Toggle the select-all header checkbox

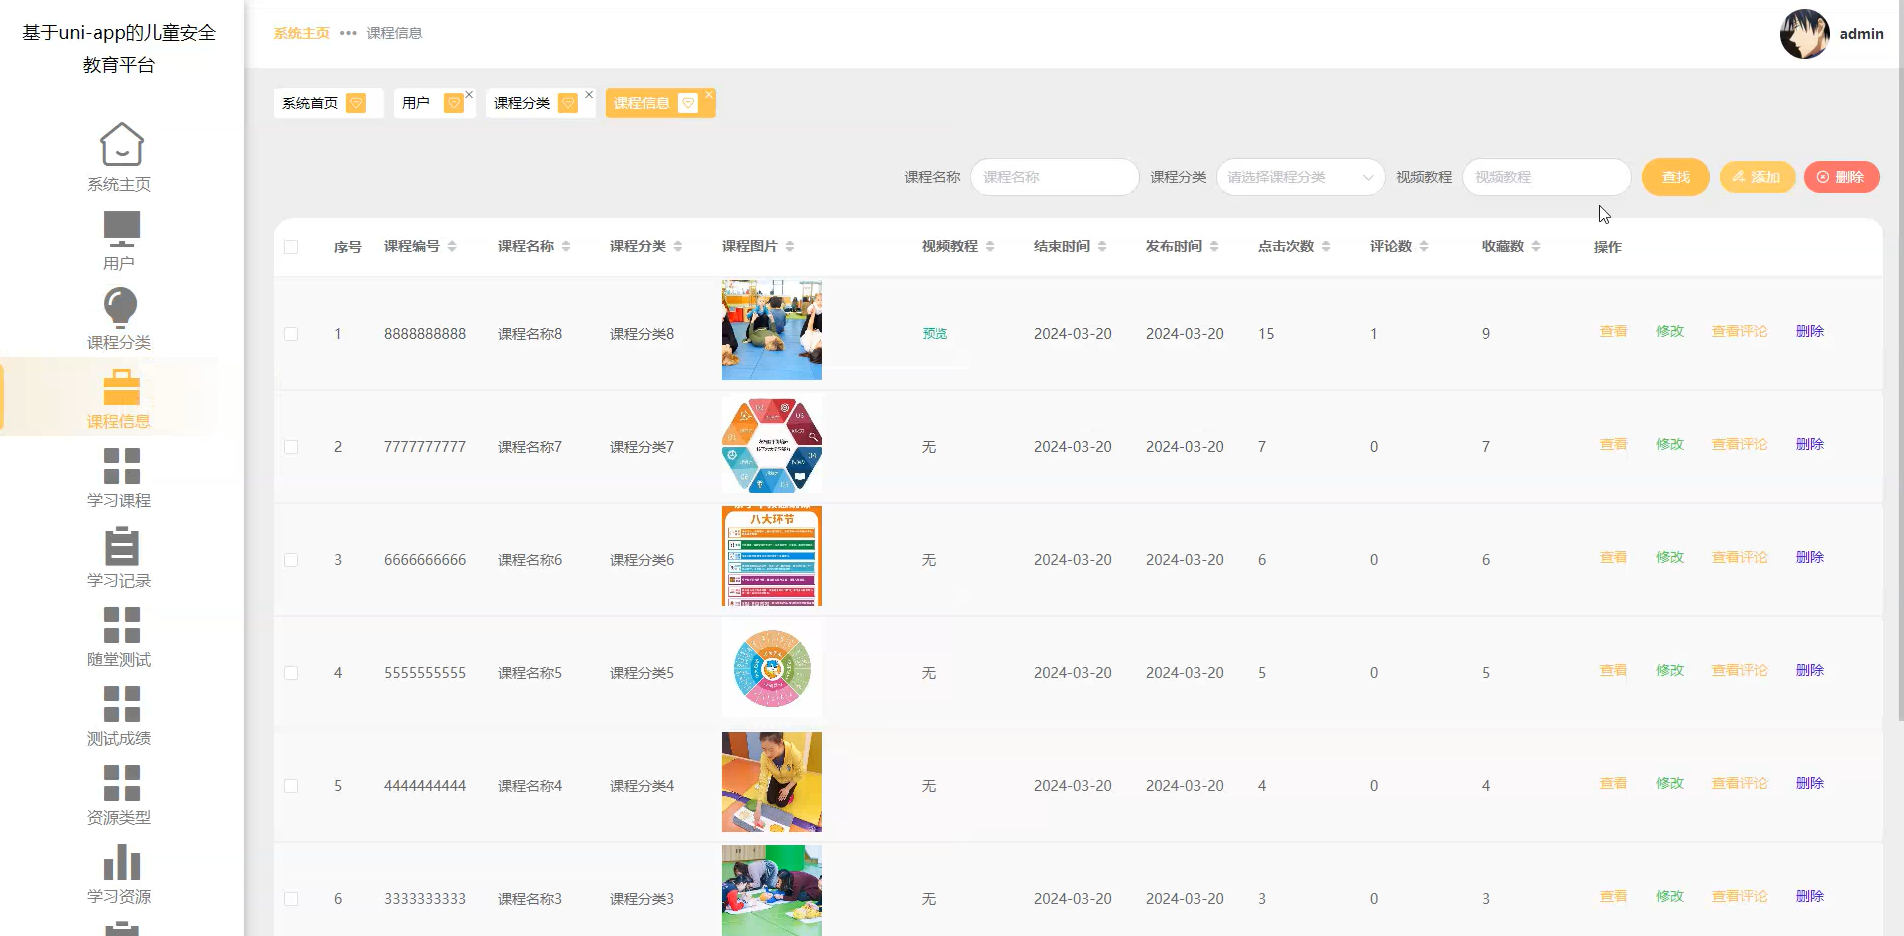[291, 247]
